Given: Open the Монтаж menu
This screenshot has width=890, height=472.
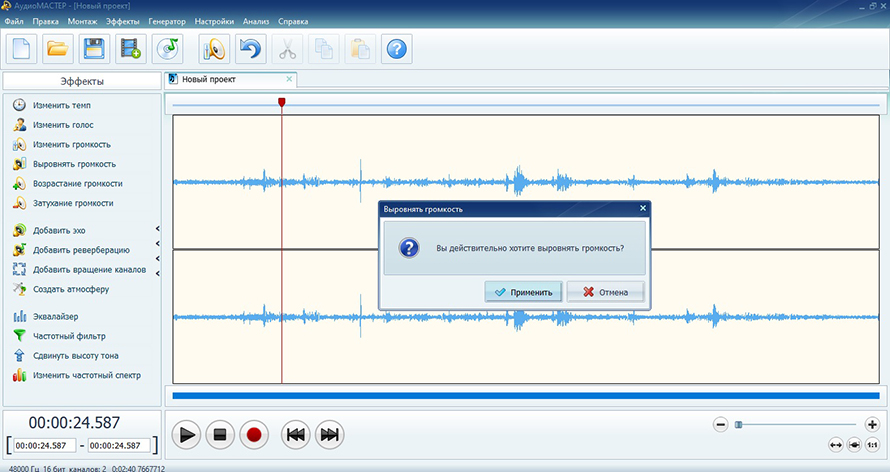Looking at the screenshot, I should [82, 21].
